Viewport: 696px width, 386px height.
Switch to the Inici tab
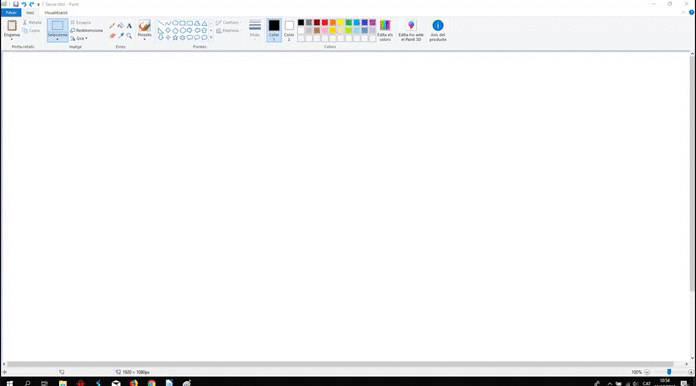[30, 12]
